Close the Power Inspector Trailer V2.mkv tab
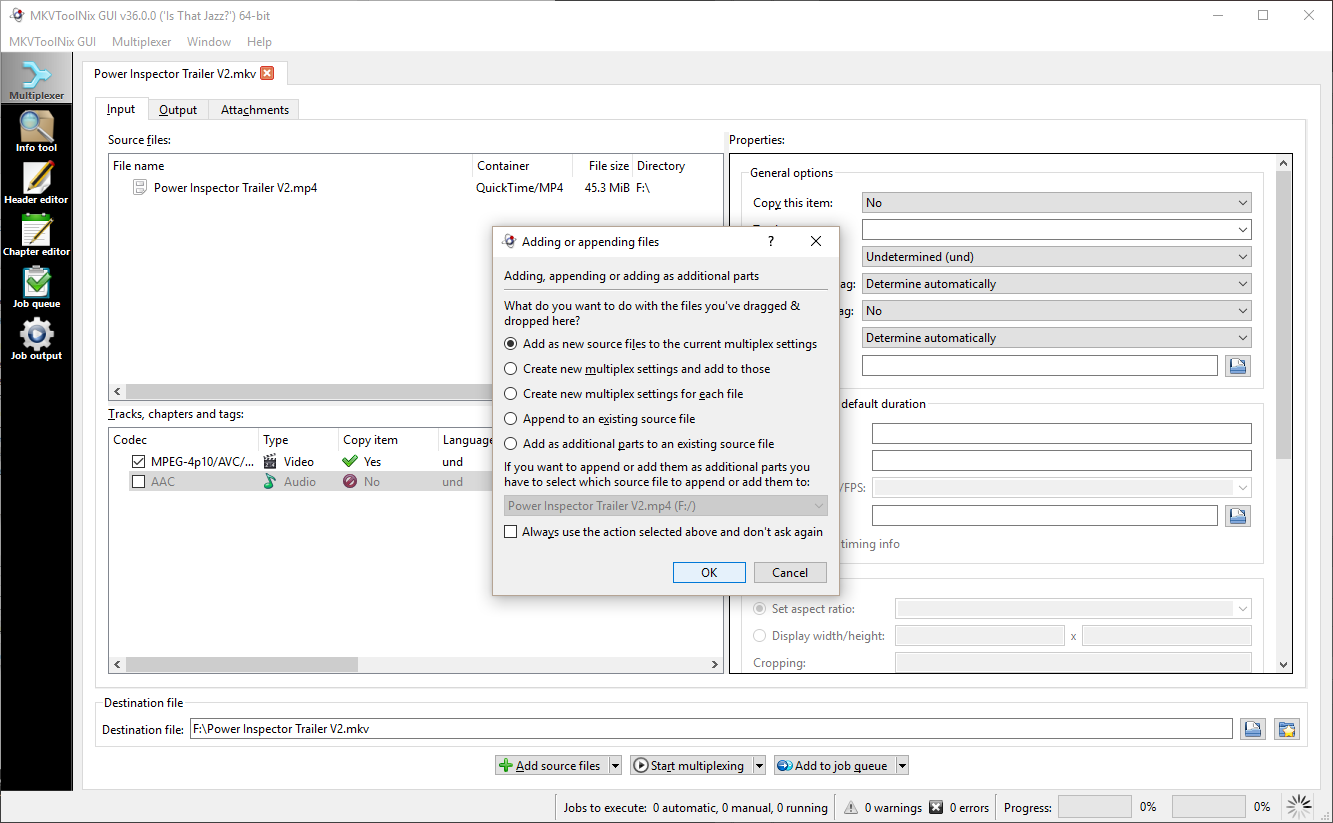 coord(267,73)
